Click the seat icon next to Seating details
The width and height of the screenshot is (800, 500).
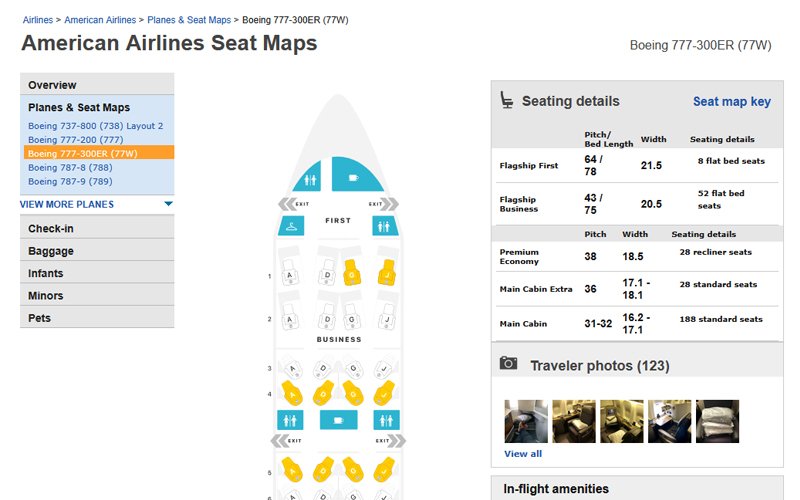507,100
